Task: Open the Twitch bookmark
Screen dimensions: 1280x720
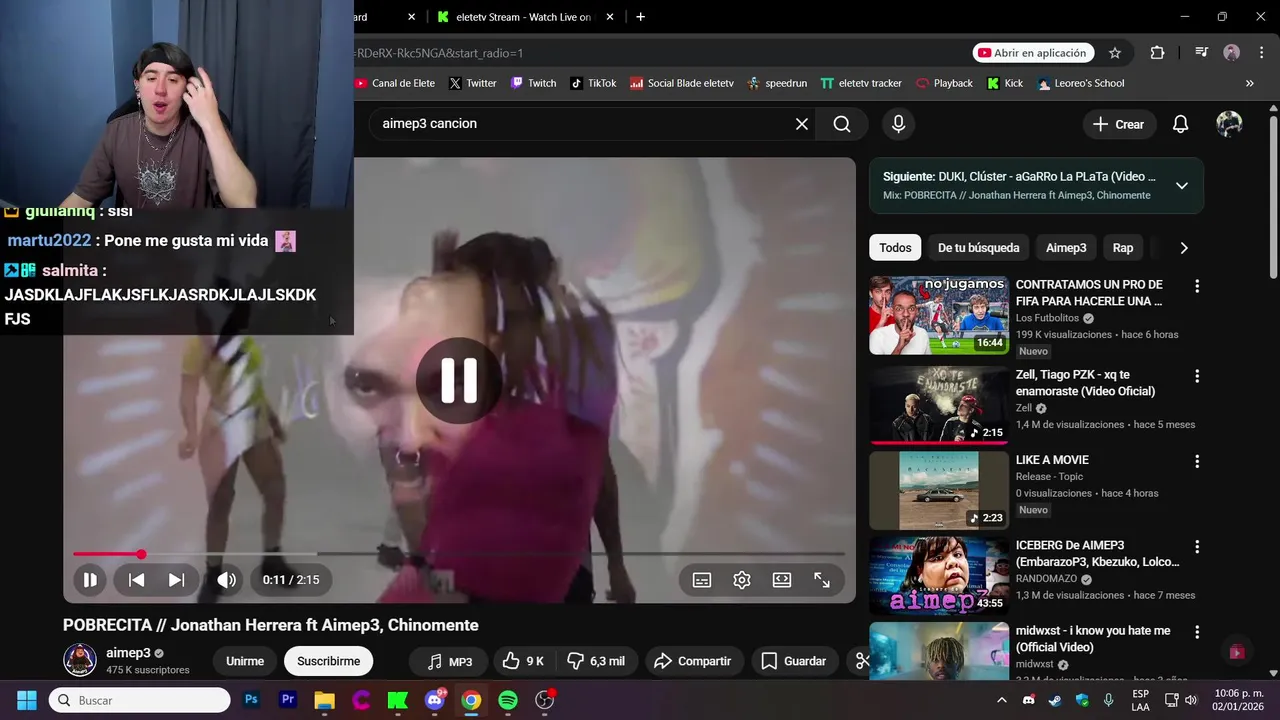Action: click(x=533, y=83)
